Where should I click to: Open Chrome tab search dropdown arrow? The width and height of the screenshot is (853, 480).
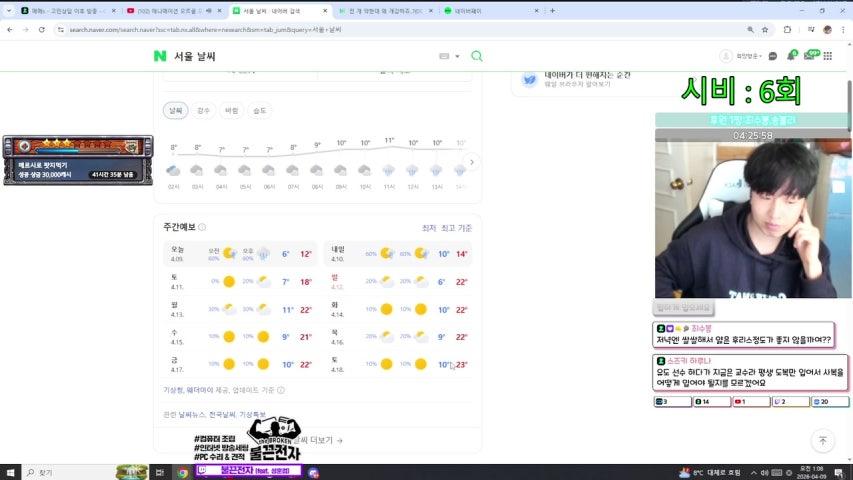8,10
